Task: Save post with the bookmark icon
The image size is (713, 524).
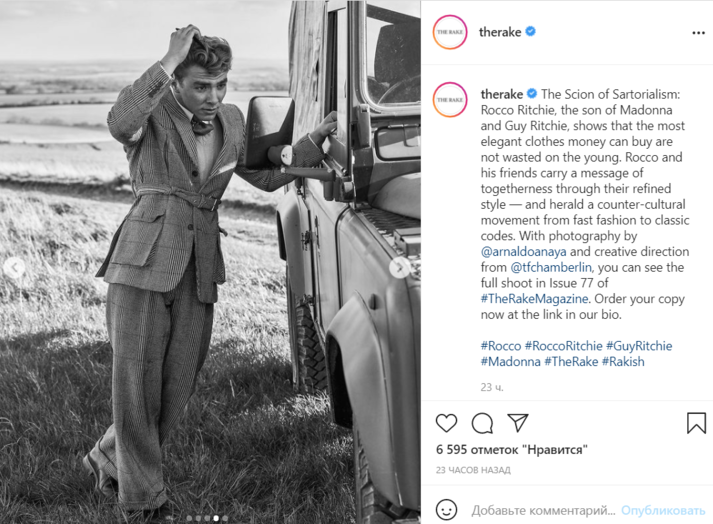Action: 696,423
